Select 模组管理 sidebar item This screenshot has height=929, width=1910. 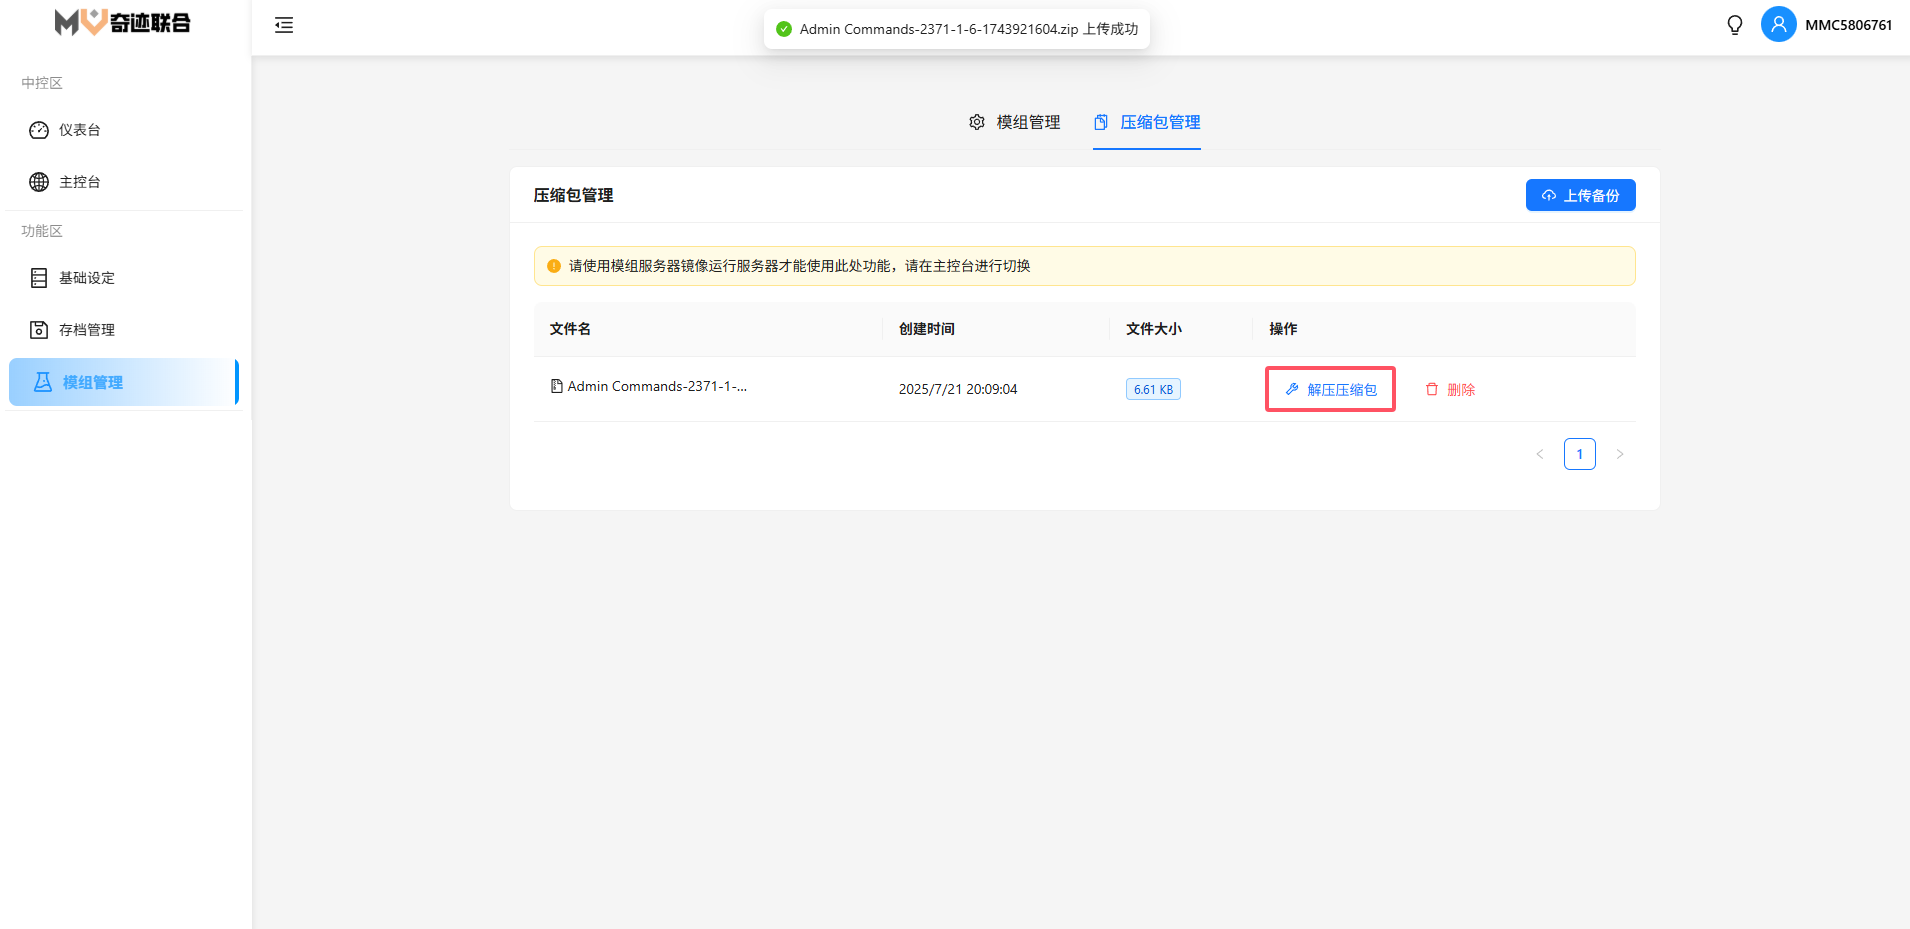tap(92, 382)
